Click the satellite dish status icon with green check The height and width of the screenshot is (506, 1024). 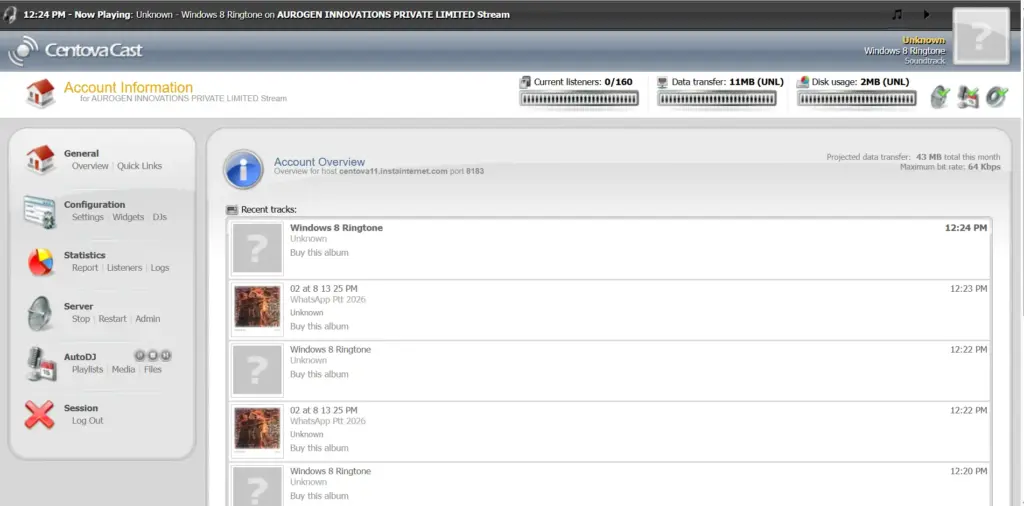pos(940,97)
